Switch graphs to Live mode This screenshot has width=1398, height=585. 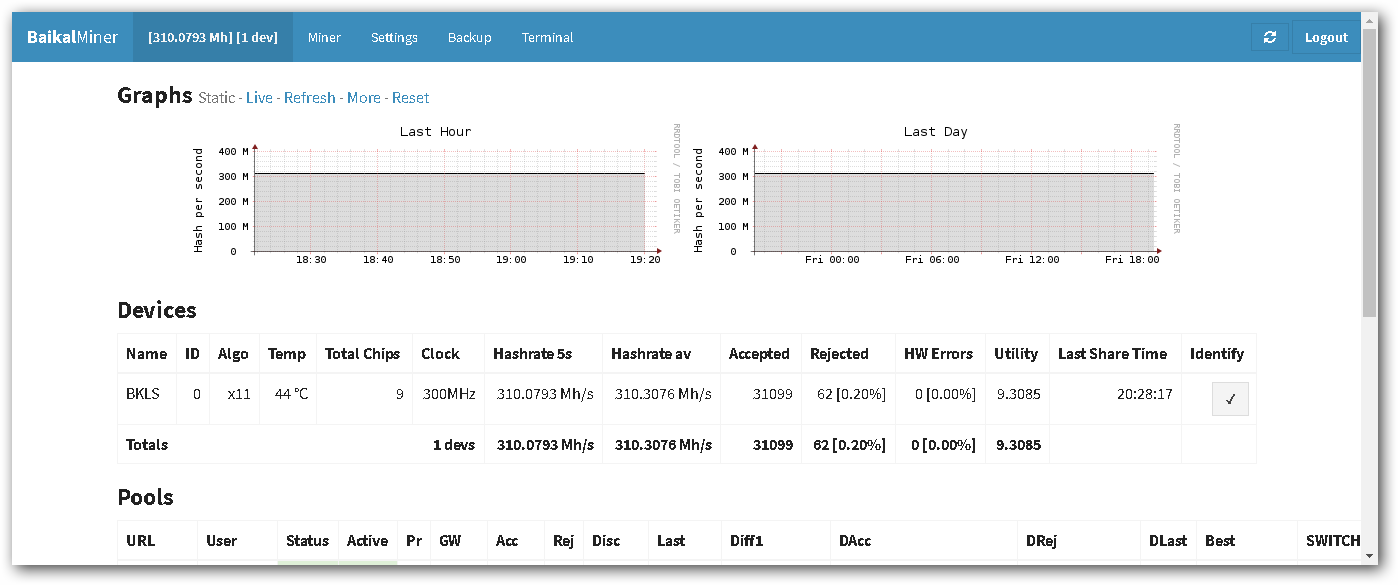[x=259, y=98]
